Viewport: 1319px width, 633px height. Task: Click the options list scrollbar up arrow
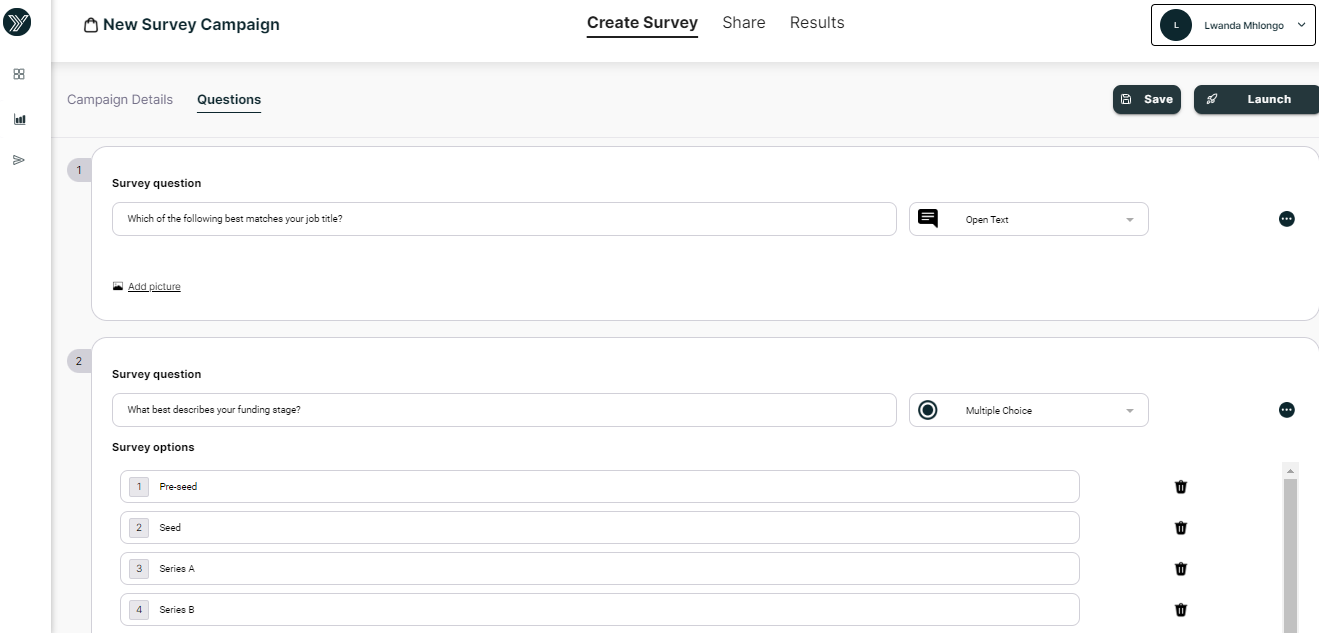click(x=1290, y=470)
